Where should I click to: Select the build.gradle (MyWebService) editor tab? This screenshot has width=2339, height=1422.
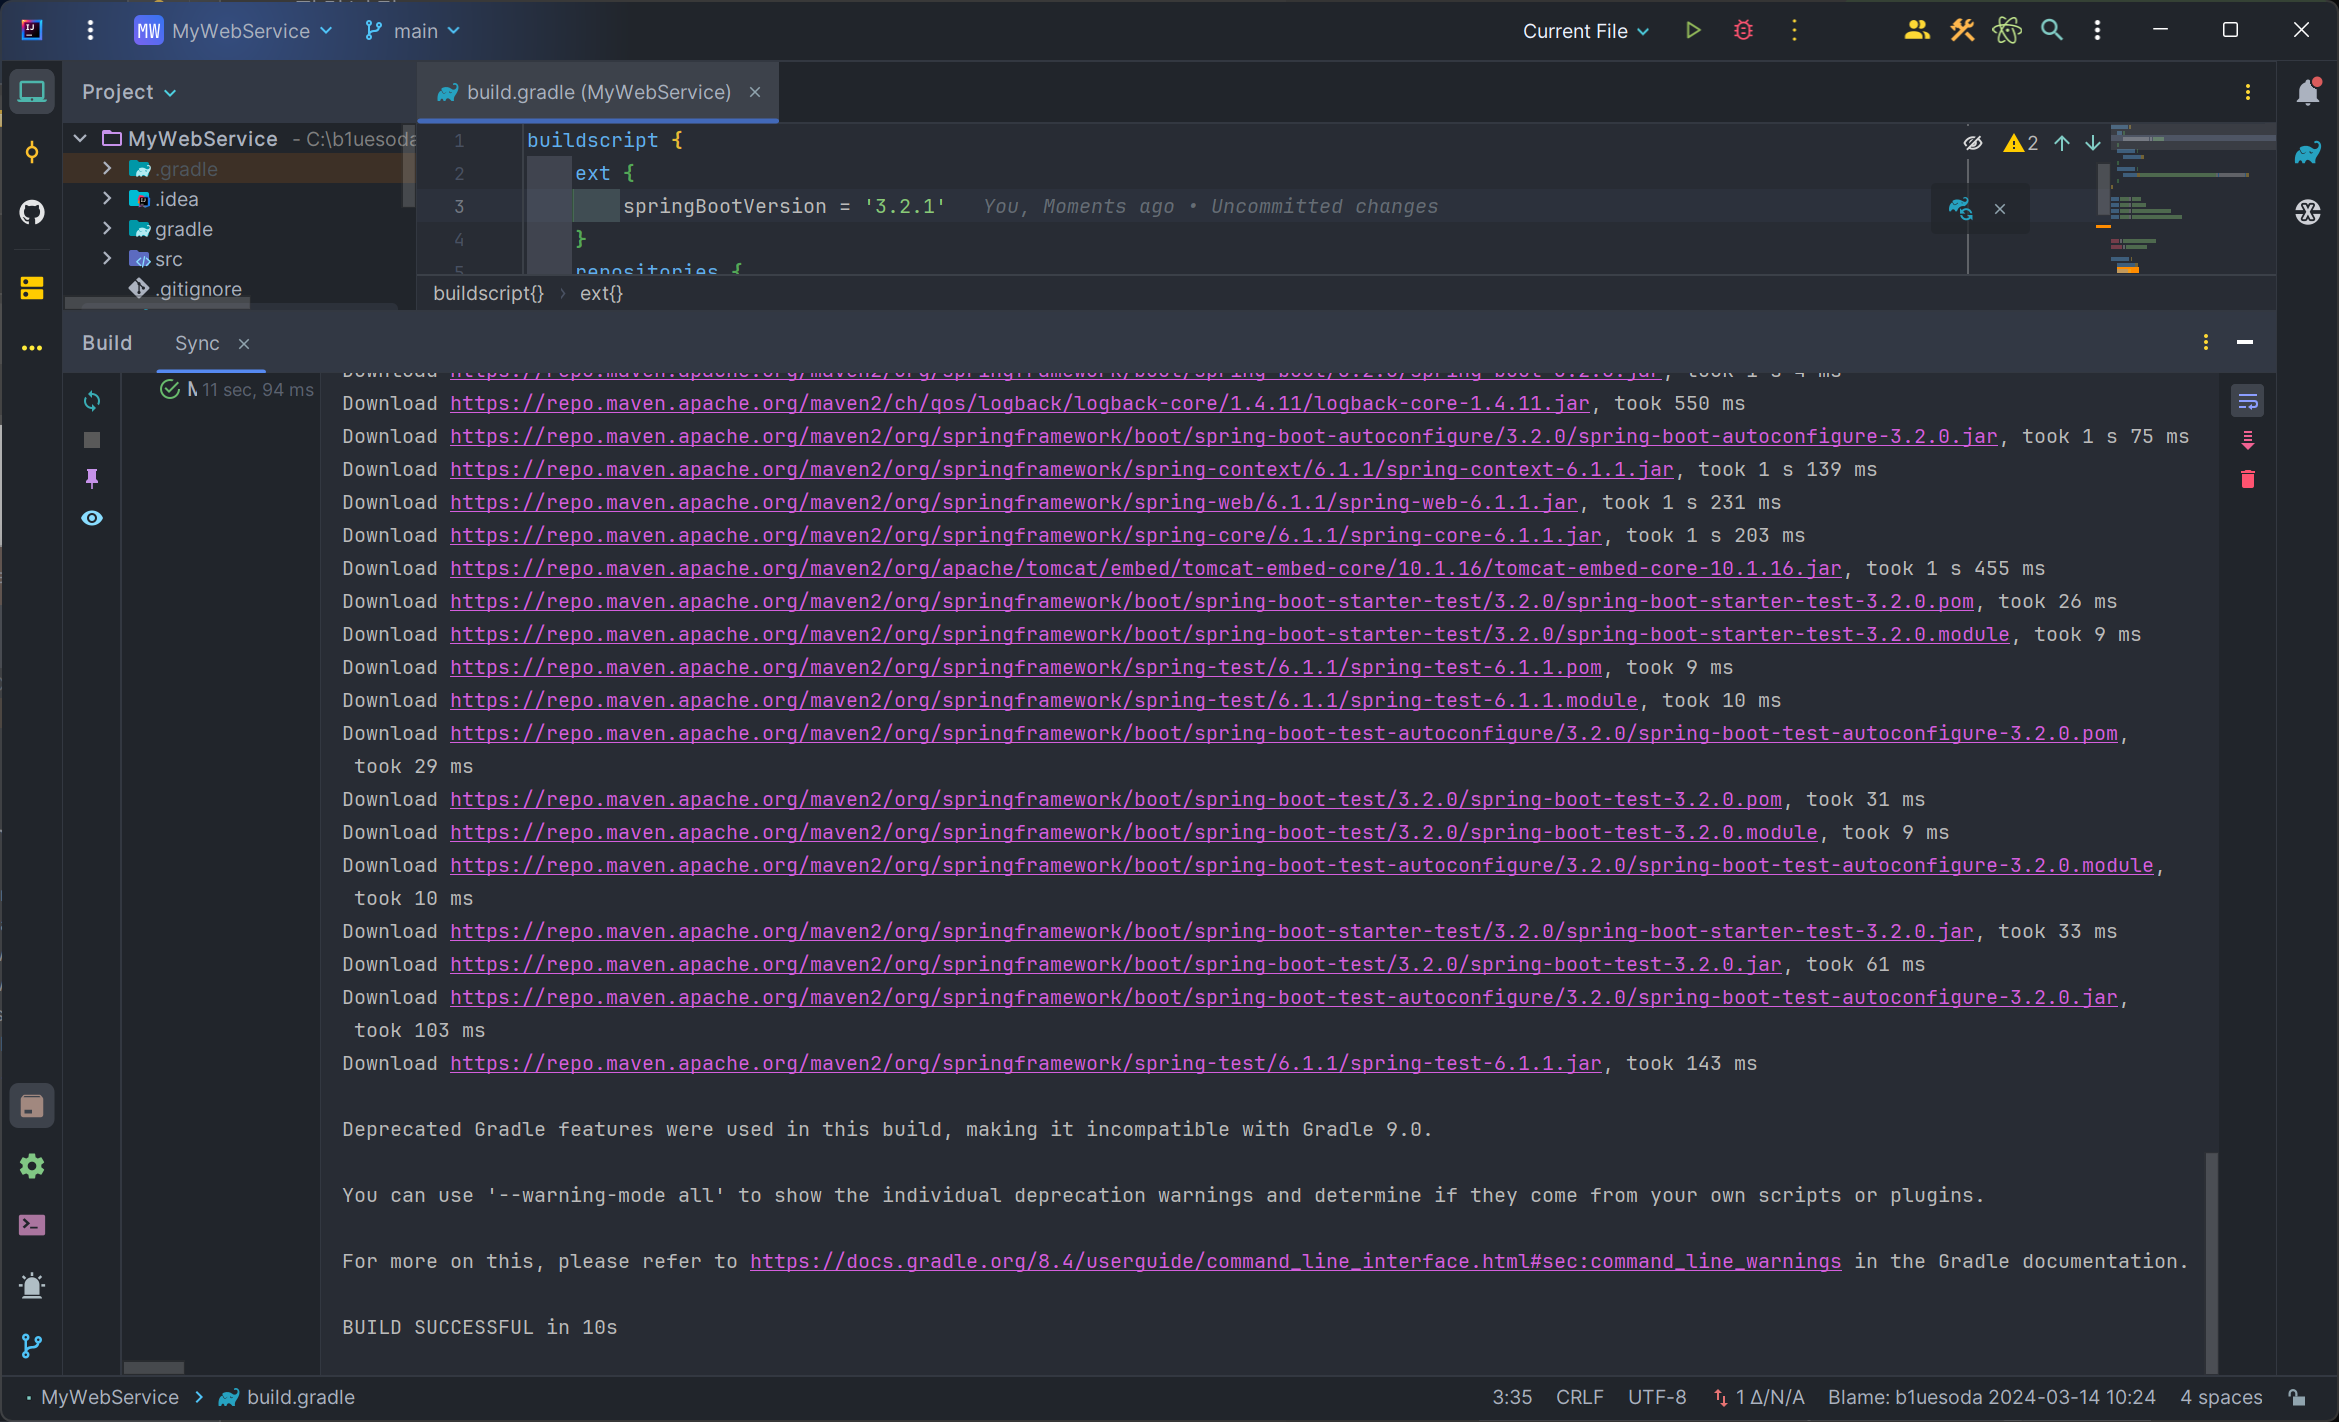[598, 92]
